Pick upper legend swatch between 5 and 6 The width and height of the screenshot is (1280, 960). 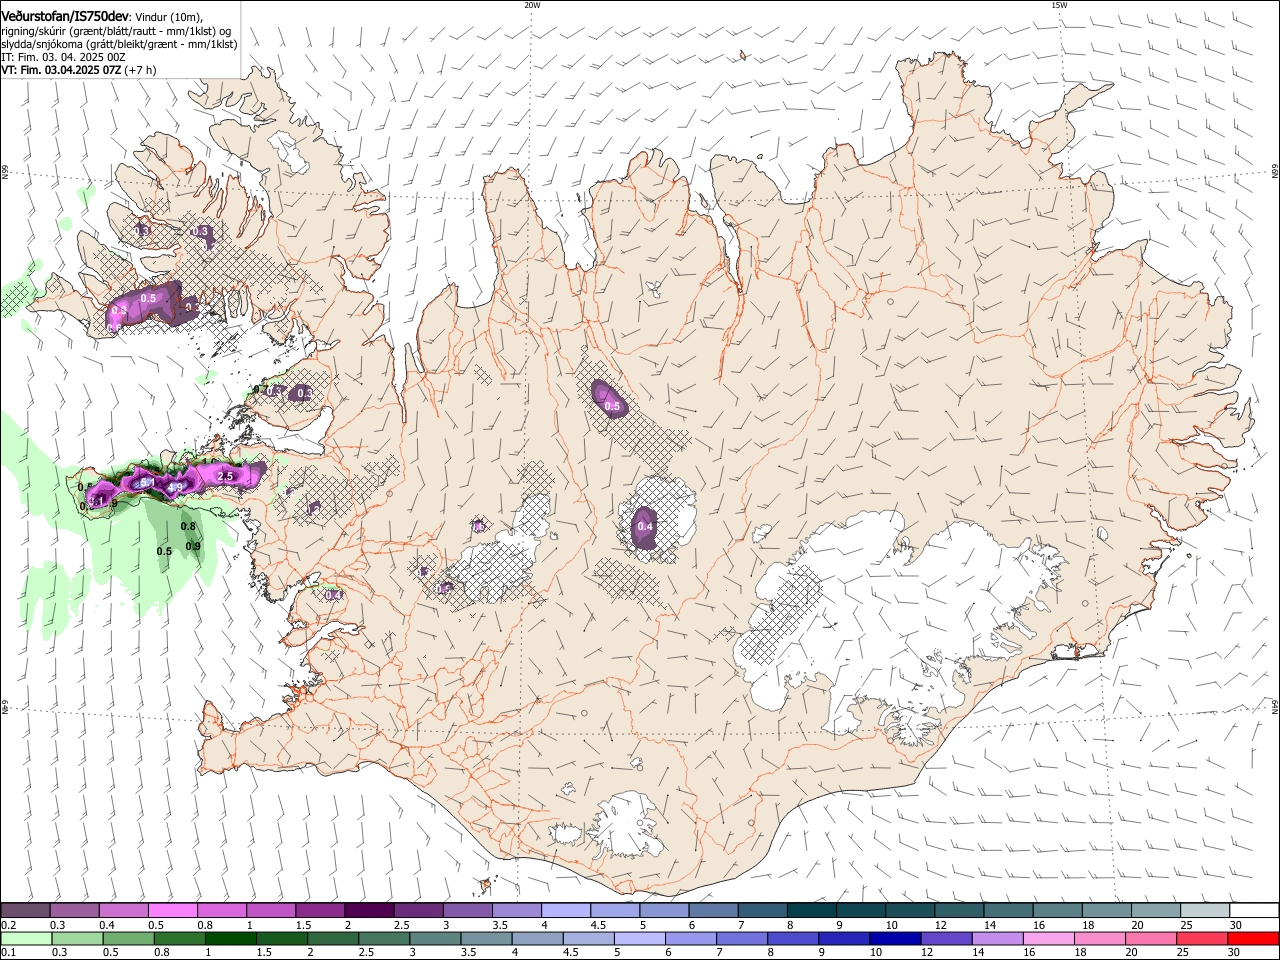point(663,911)
